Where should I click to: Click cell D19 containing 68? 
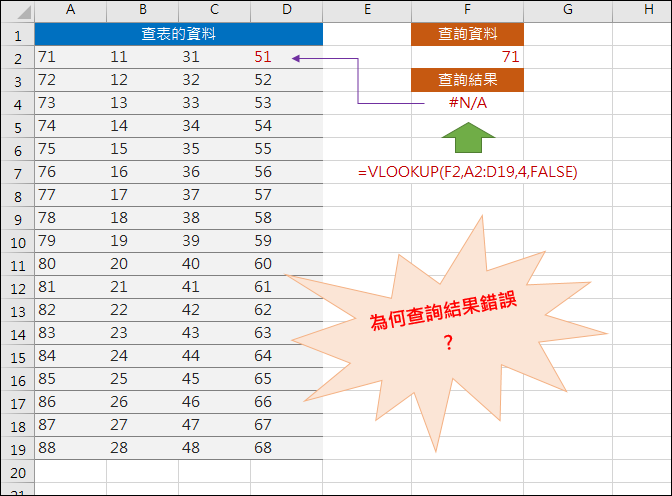287,448
